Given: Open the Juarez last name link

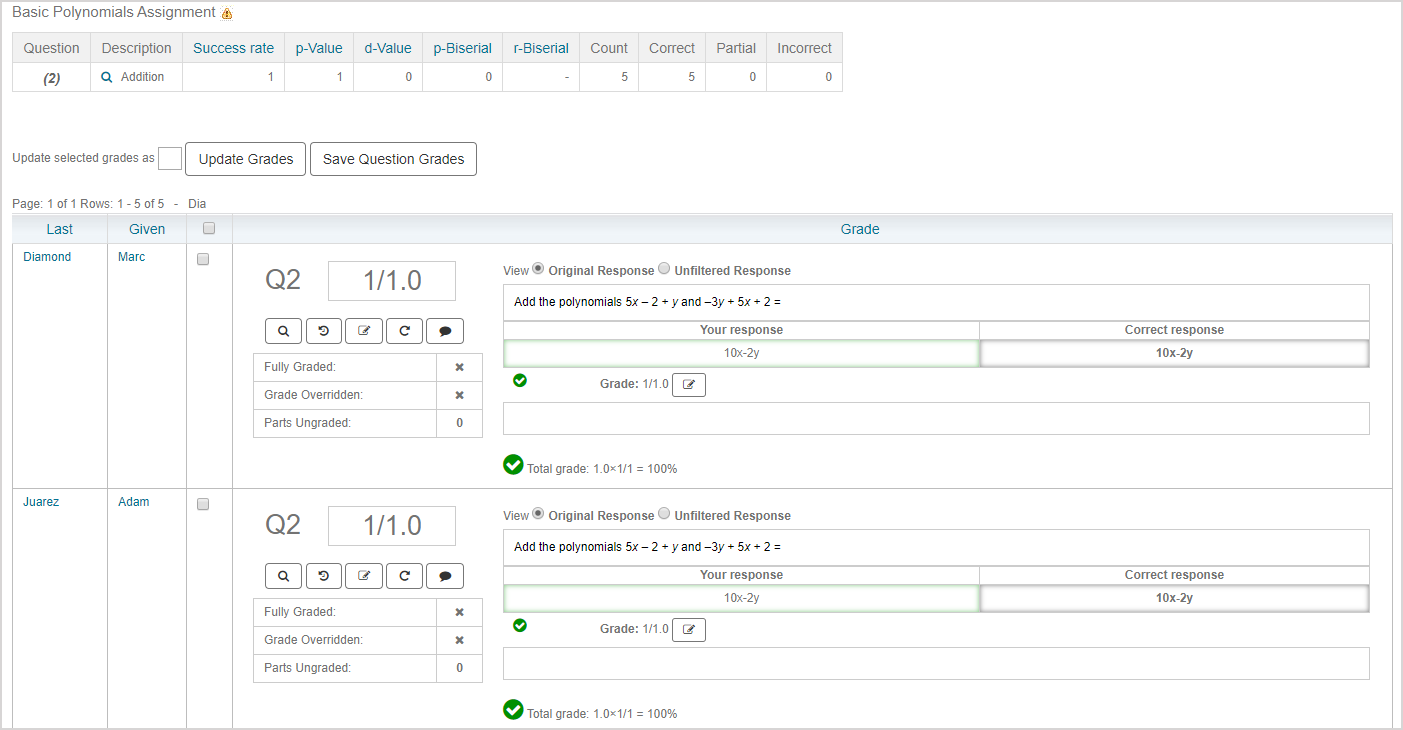Looking at the screenshot, I should pos(41,502).
